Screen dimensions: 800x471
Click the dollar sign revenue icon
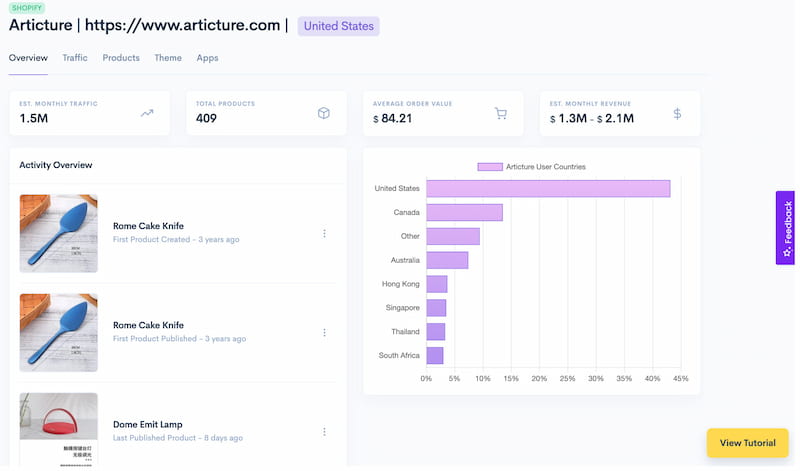(x=677, y=113)
